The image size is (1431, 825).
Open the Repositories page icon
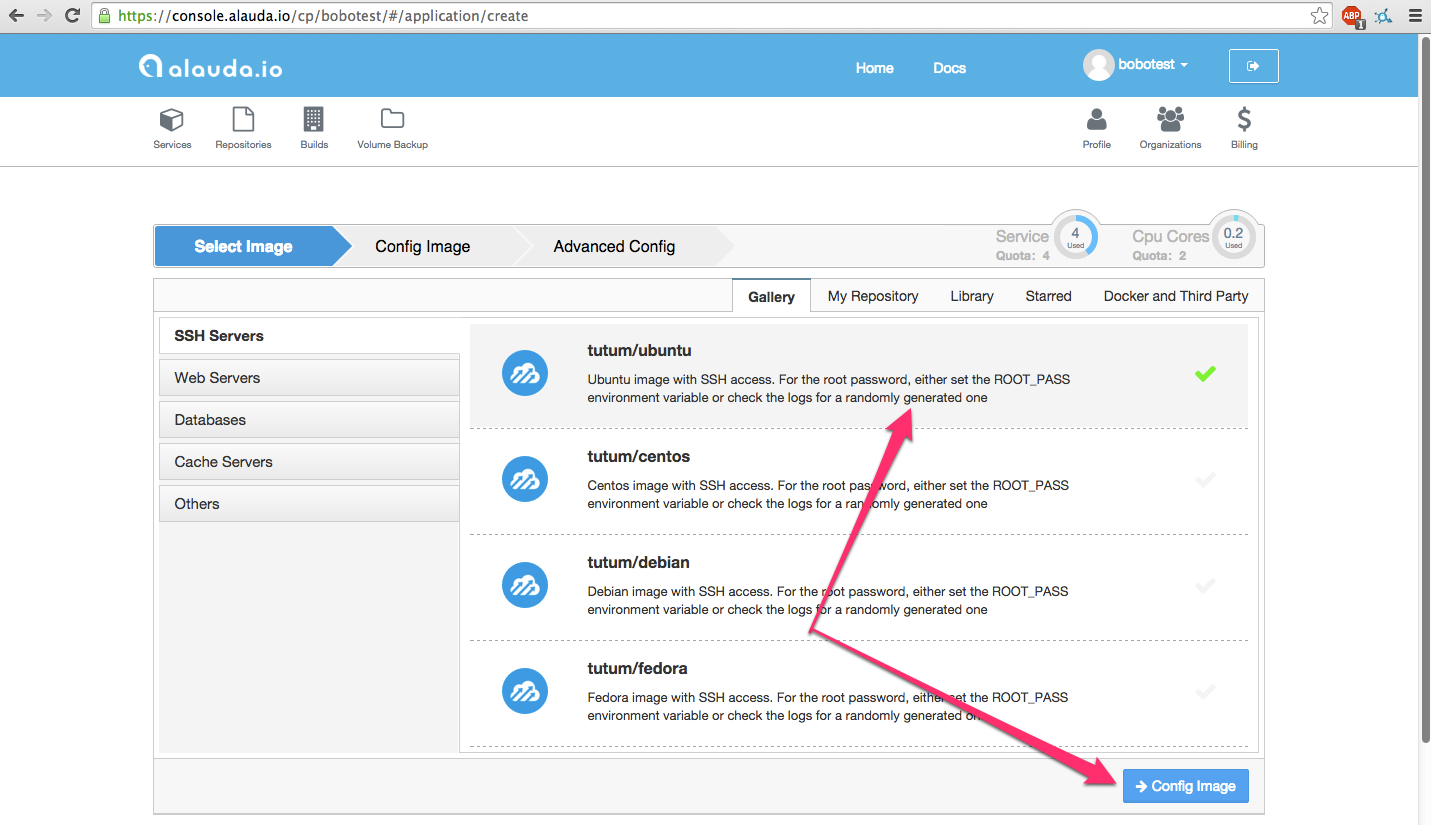pos(243,120)
